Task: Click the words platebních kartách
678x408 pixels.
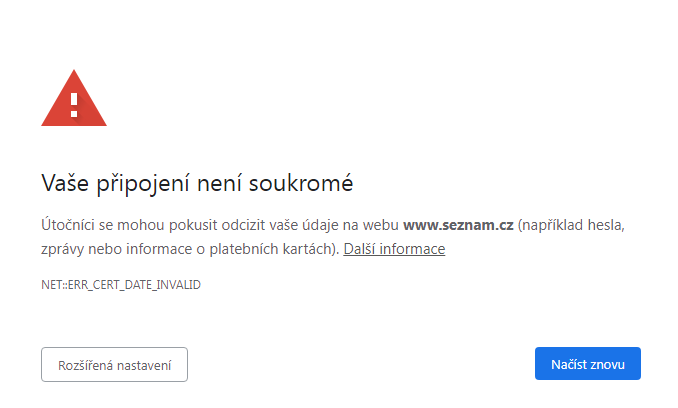Action: click(x=288, y=248)
